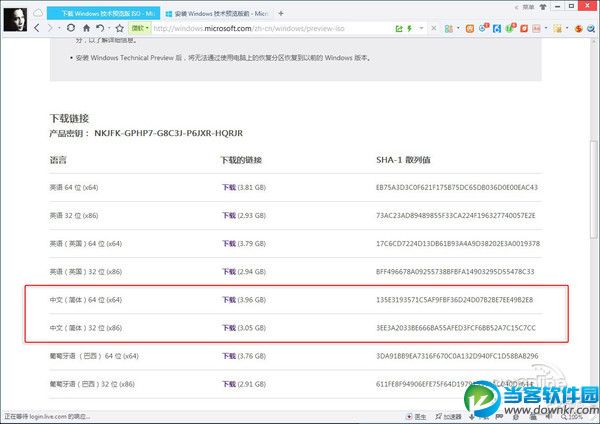Screen dimensions: 600x424
Task: Click the blue square extension icon
Action: tap(497, 28)
